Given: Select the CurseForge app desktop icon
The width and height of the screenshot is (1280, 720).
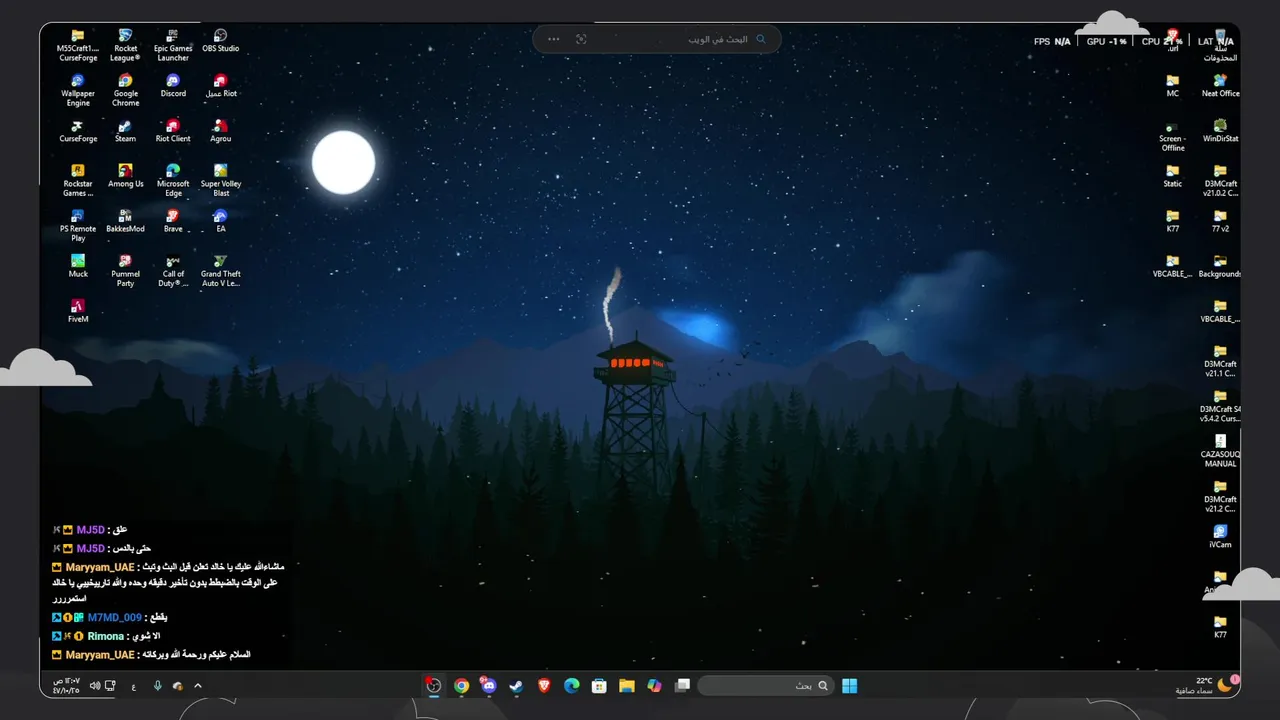Looking at the screenshot, I should [78, 131].
